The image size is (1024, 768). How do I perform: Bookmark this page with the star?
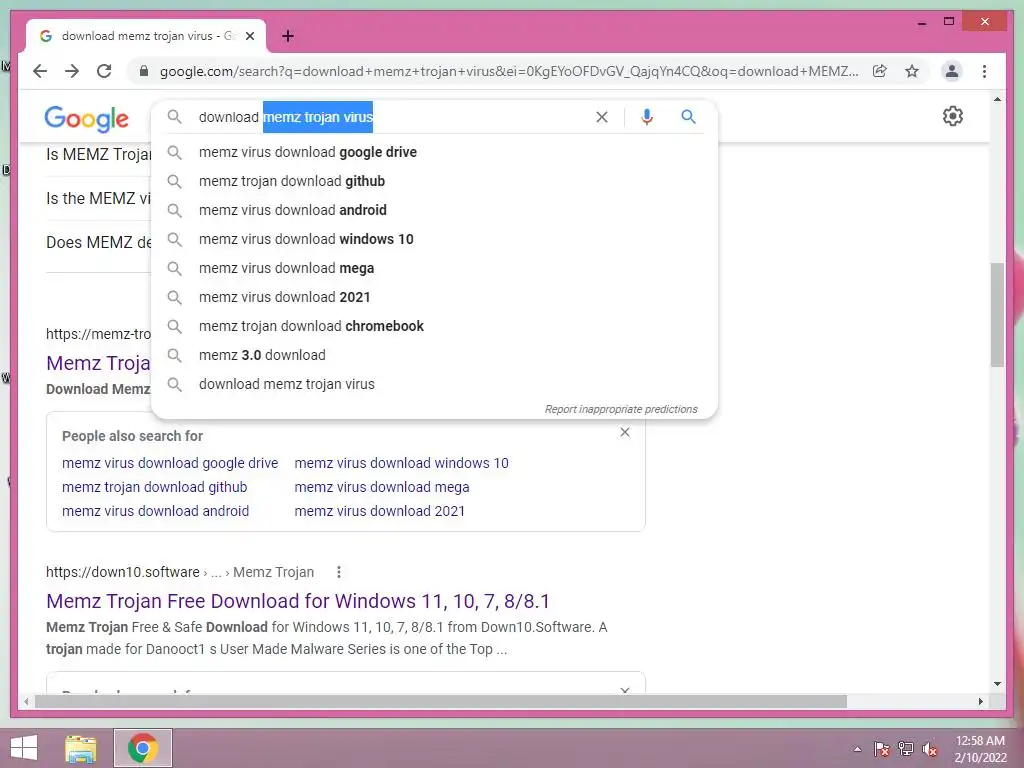[912, 71]
